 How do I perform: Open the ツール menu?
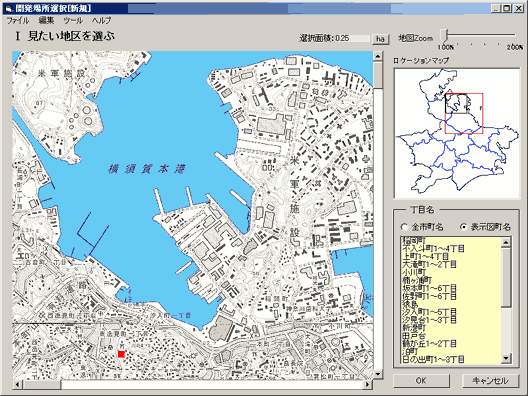[x=73, y=21]
